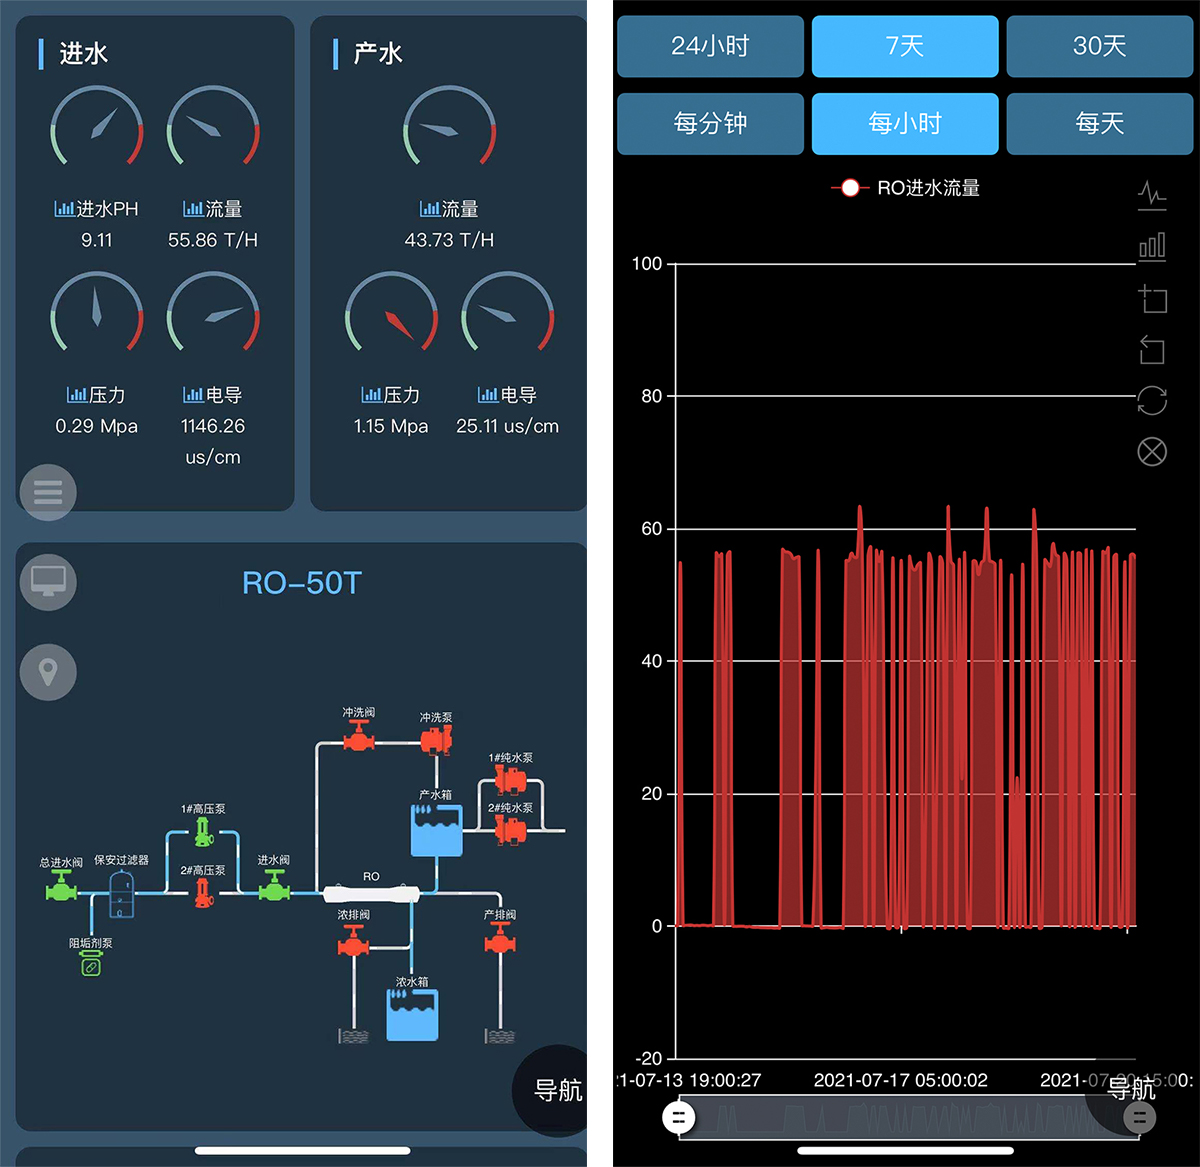Open 进水PH history chart icon
The height and width of the screenshot is (1167, 1200).
pyautogui.click(x=64, y=209)
